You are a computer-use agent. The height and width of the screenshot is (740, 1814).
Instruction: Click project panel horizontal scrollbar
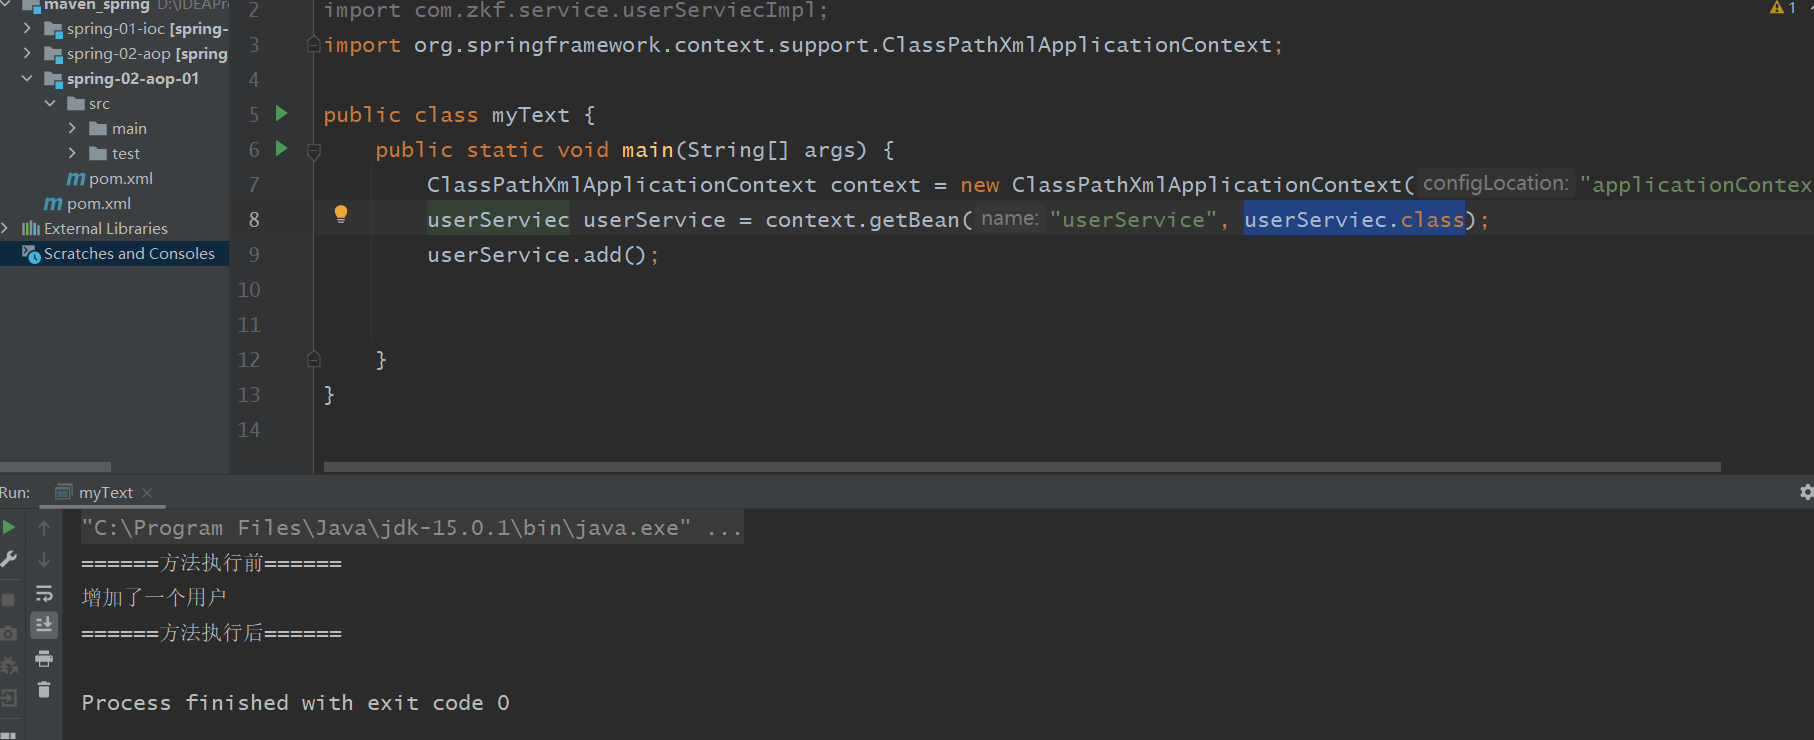[55, 467]
